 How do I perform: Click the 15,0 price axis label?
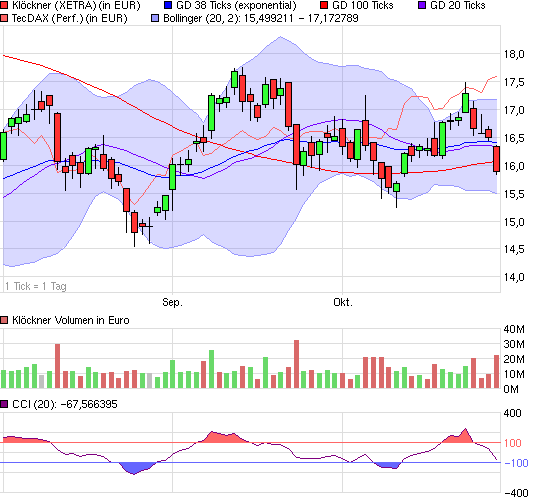(514, 222)
